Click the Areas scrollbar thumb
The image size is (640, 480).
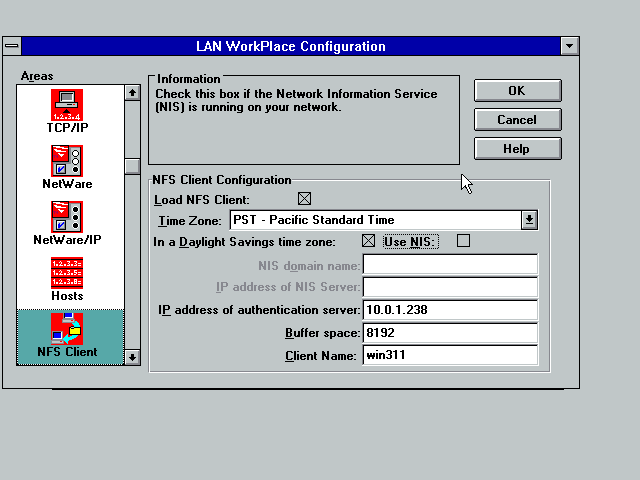132,167
